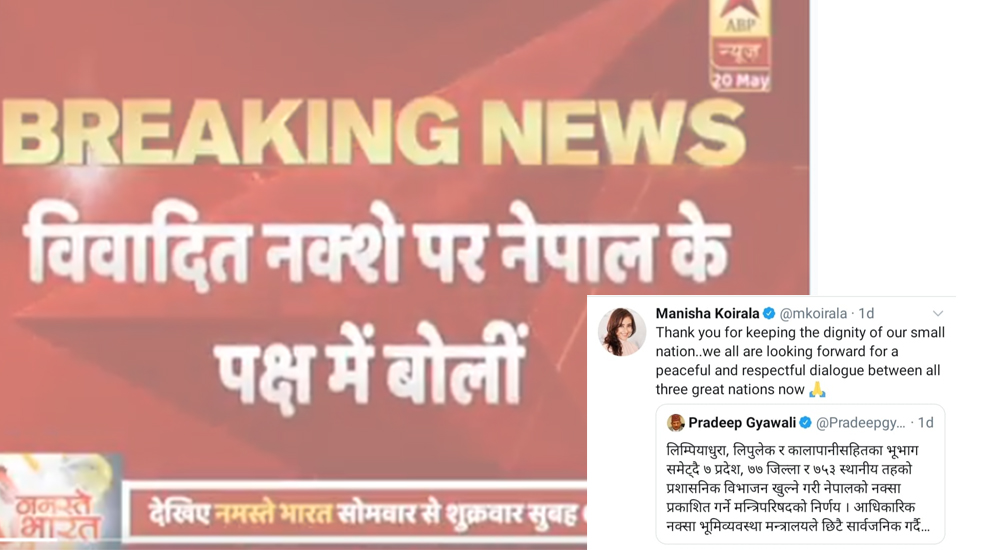Click the folded hands emoji in tweet
The image size is (1000, 550).
(x=817, y=389)
